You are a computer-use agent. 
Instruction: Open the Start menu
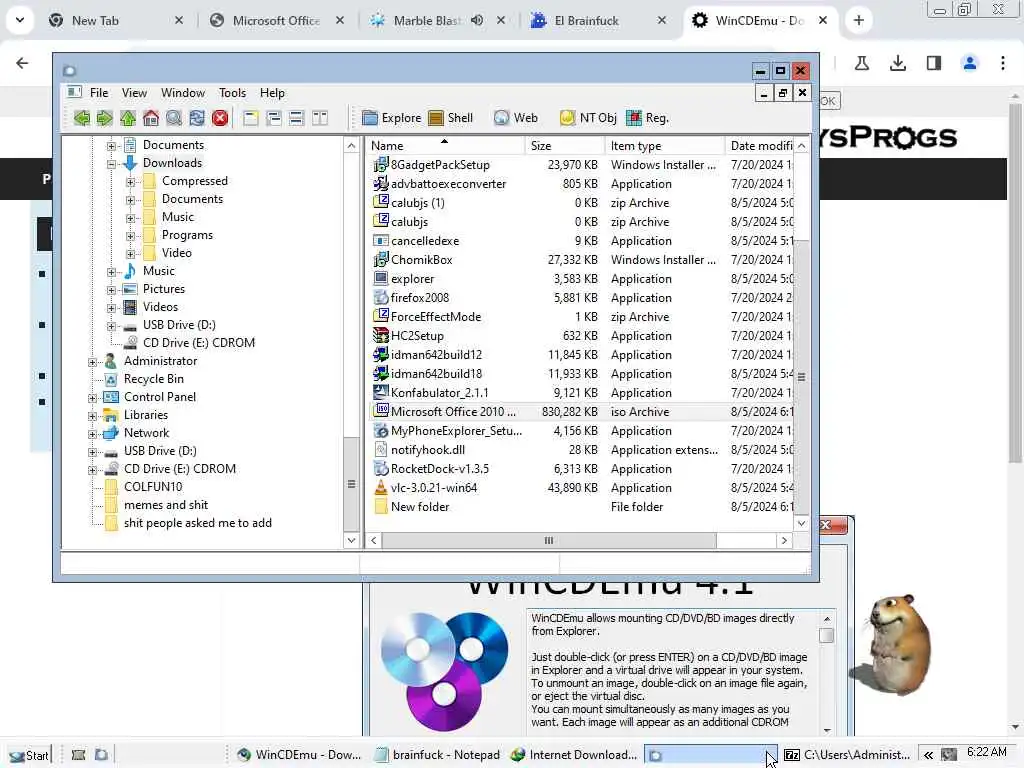click(29, 755)
